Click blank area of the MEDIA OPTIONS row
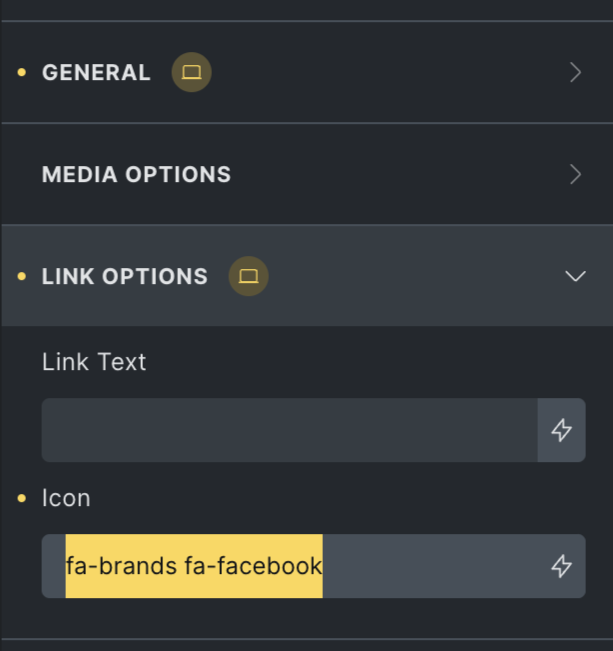This screenshot has height=651, width=613. pyautogui.click(x=400, y=175)
